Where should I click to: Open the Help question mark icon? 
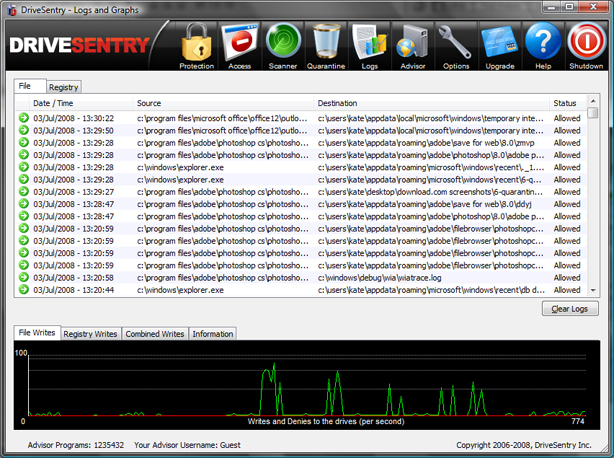[x=543, y=46]
